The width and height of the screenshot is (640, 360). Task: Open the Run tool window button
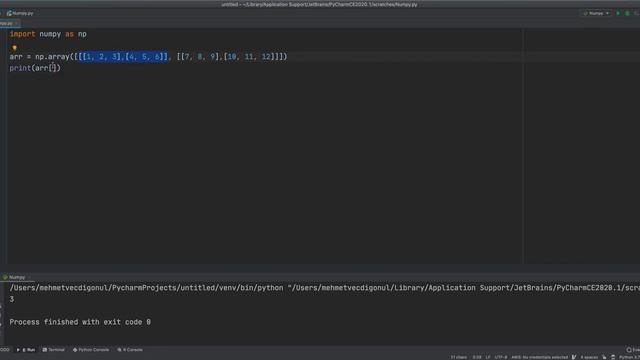coord(26,350)
